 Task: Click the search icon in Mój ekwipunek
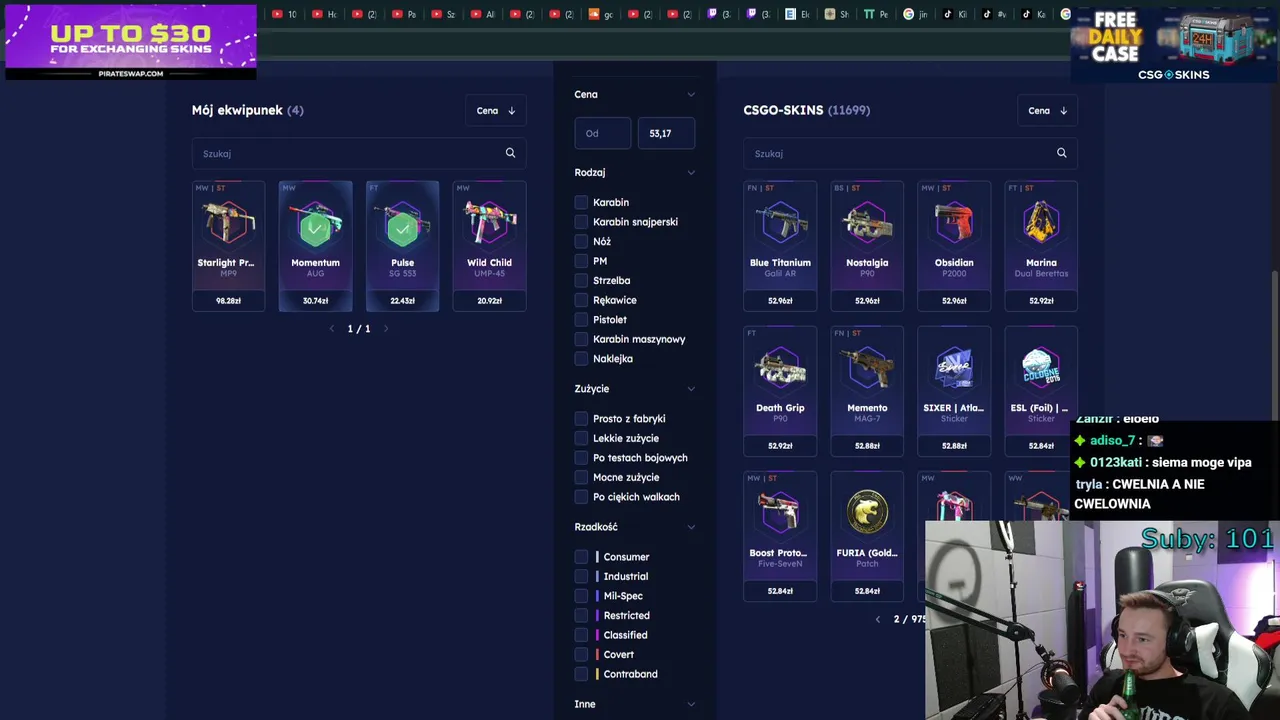click(x=510, y=153)
